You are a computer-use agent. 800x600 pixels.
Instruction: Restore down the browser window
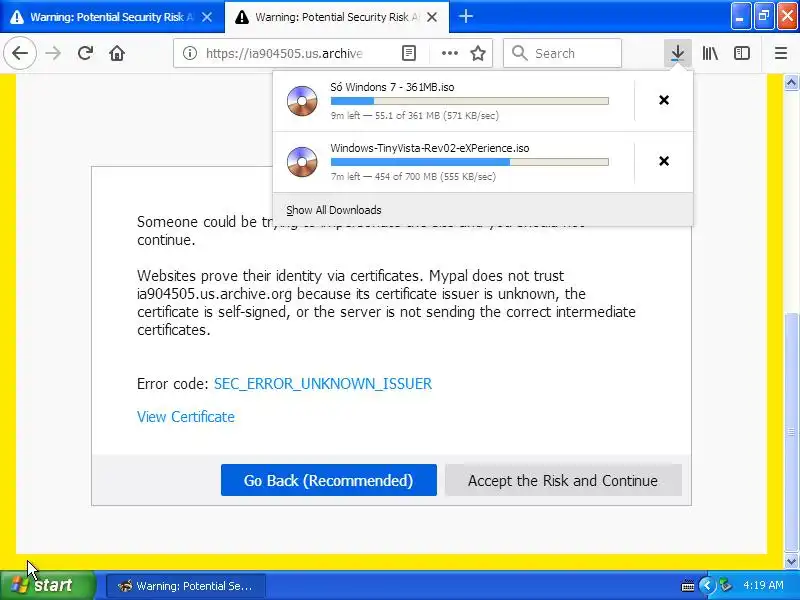coord(764,17)
